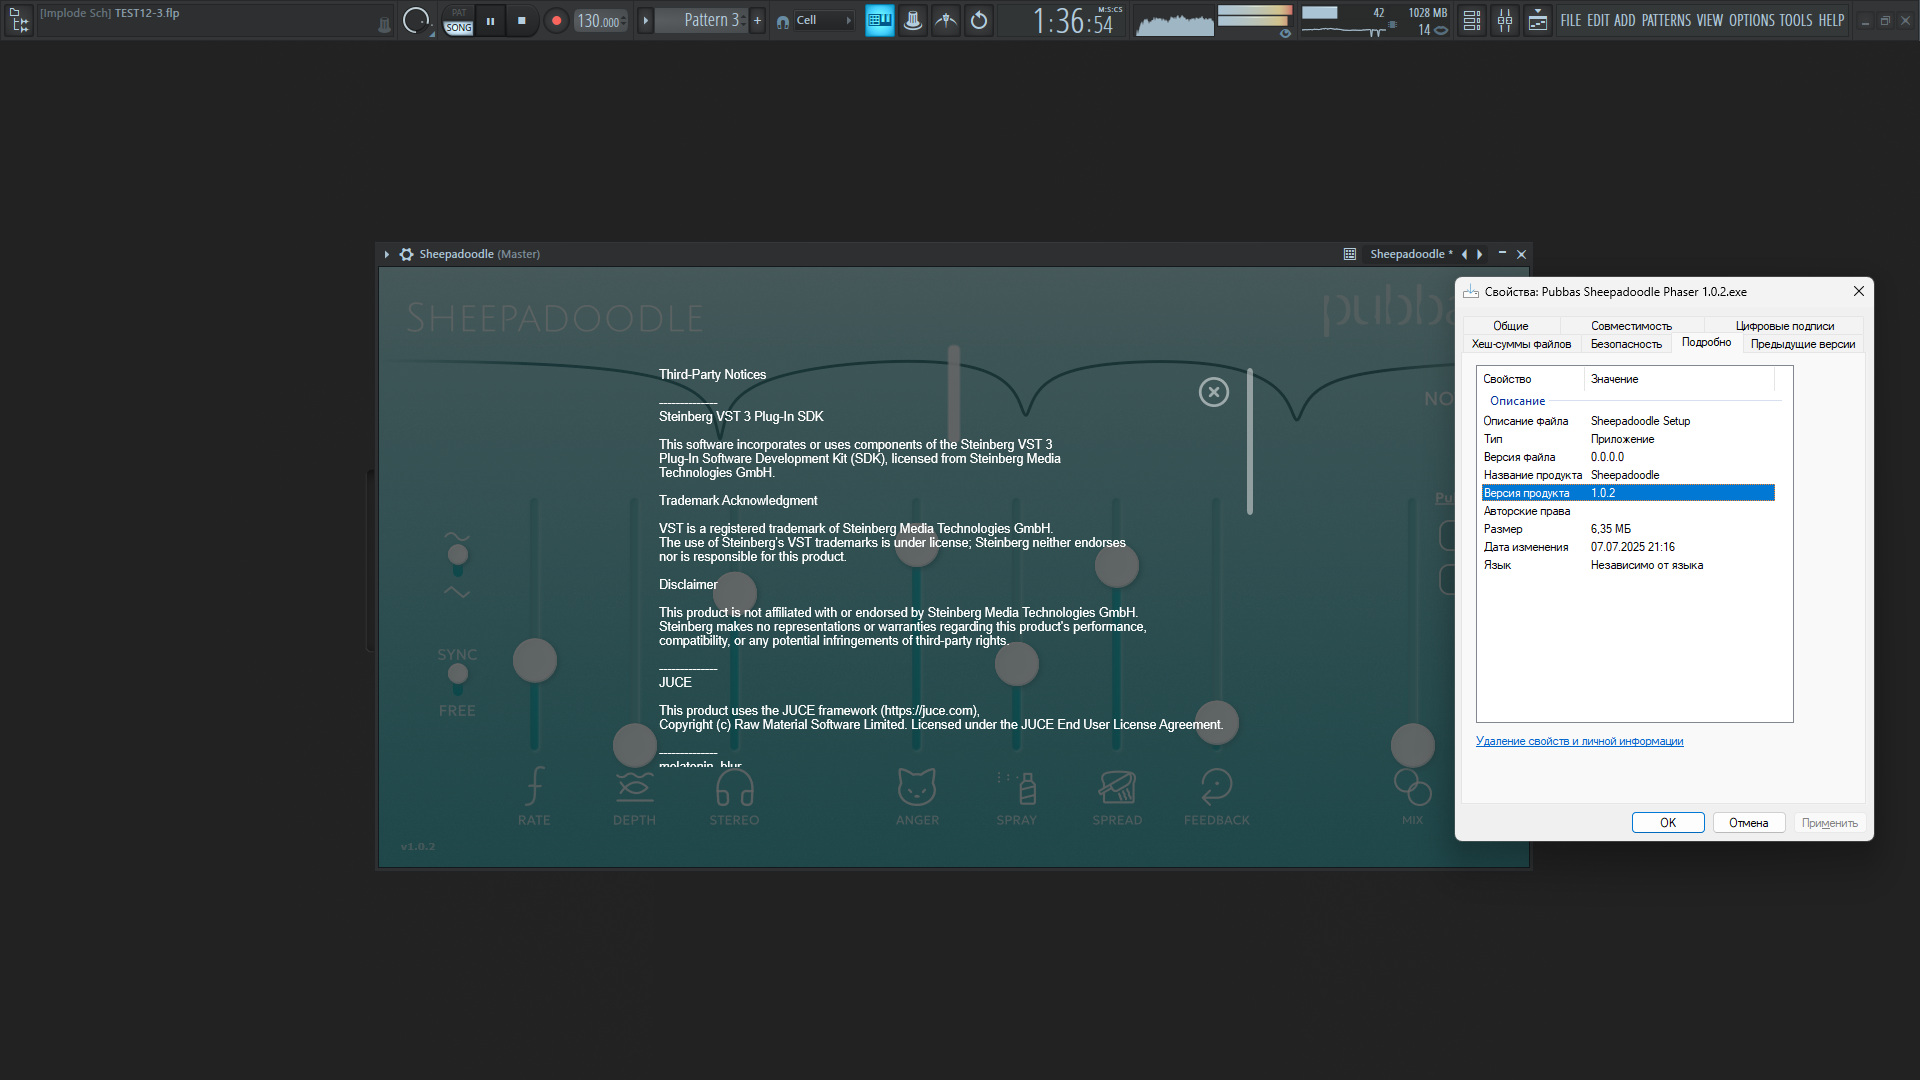Click the MIX circles icon in Sheepadoodle
The width and height of the screenshot is (1920, 1080).
pyautogui.click(x=1413, y=787)
